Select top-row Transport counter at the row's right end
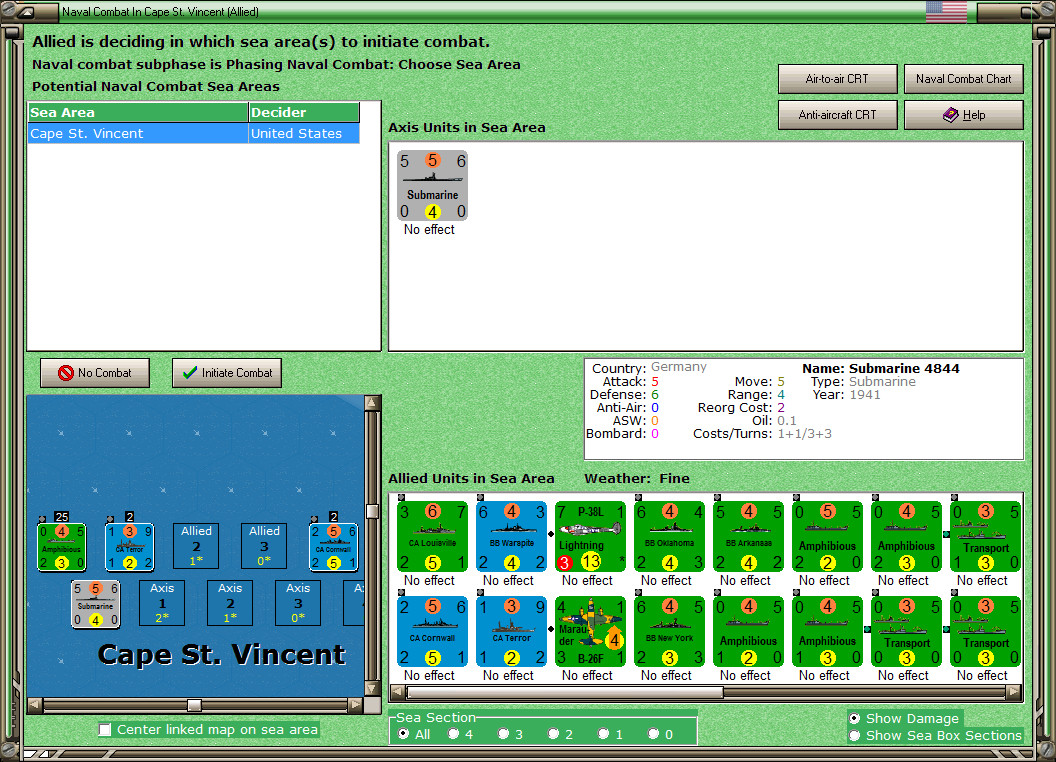Viewport: 1056px width, 762px height. coord(985,536)
